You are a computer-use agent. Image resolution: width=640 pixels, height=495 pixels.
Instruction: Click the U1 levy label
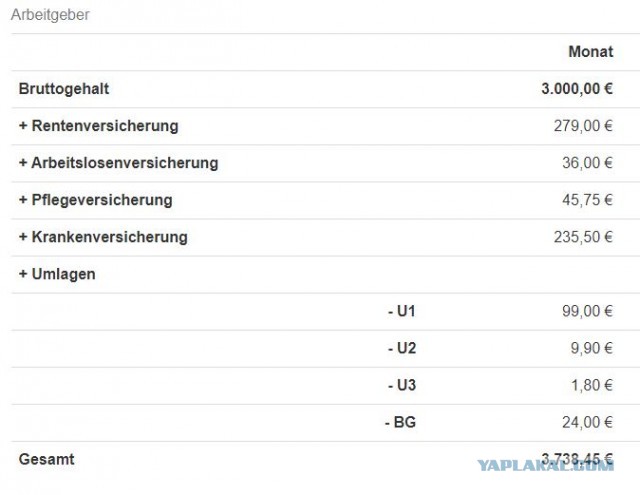[401, 311]
